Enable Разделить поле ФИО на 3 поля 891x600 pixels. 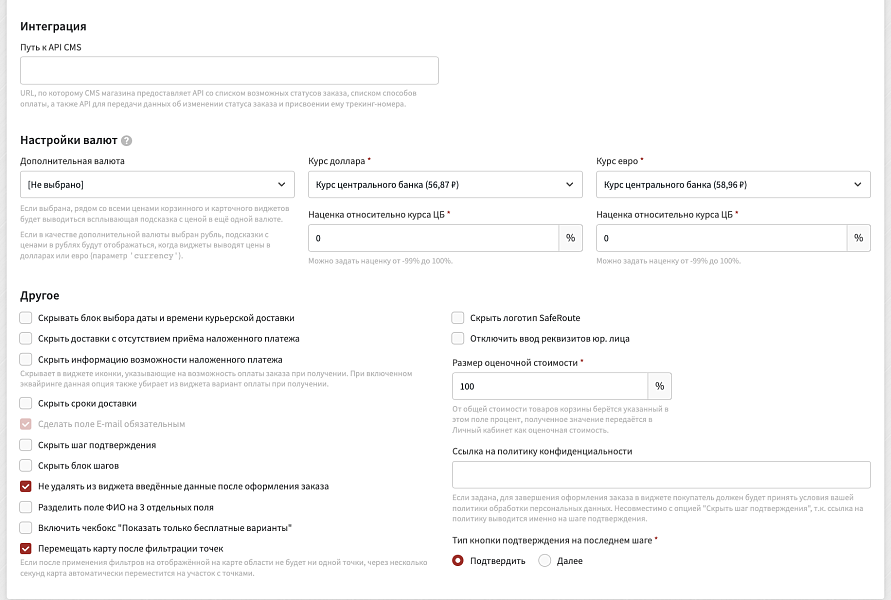click(25, 507)
